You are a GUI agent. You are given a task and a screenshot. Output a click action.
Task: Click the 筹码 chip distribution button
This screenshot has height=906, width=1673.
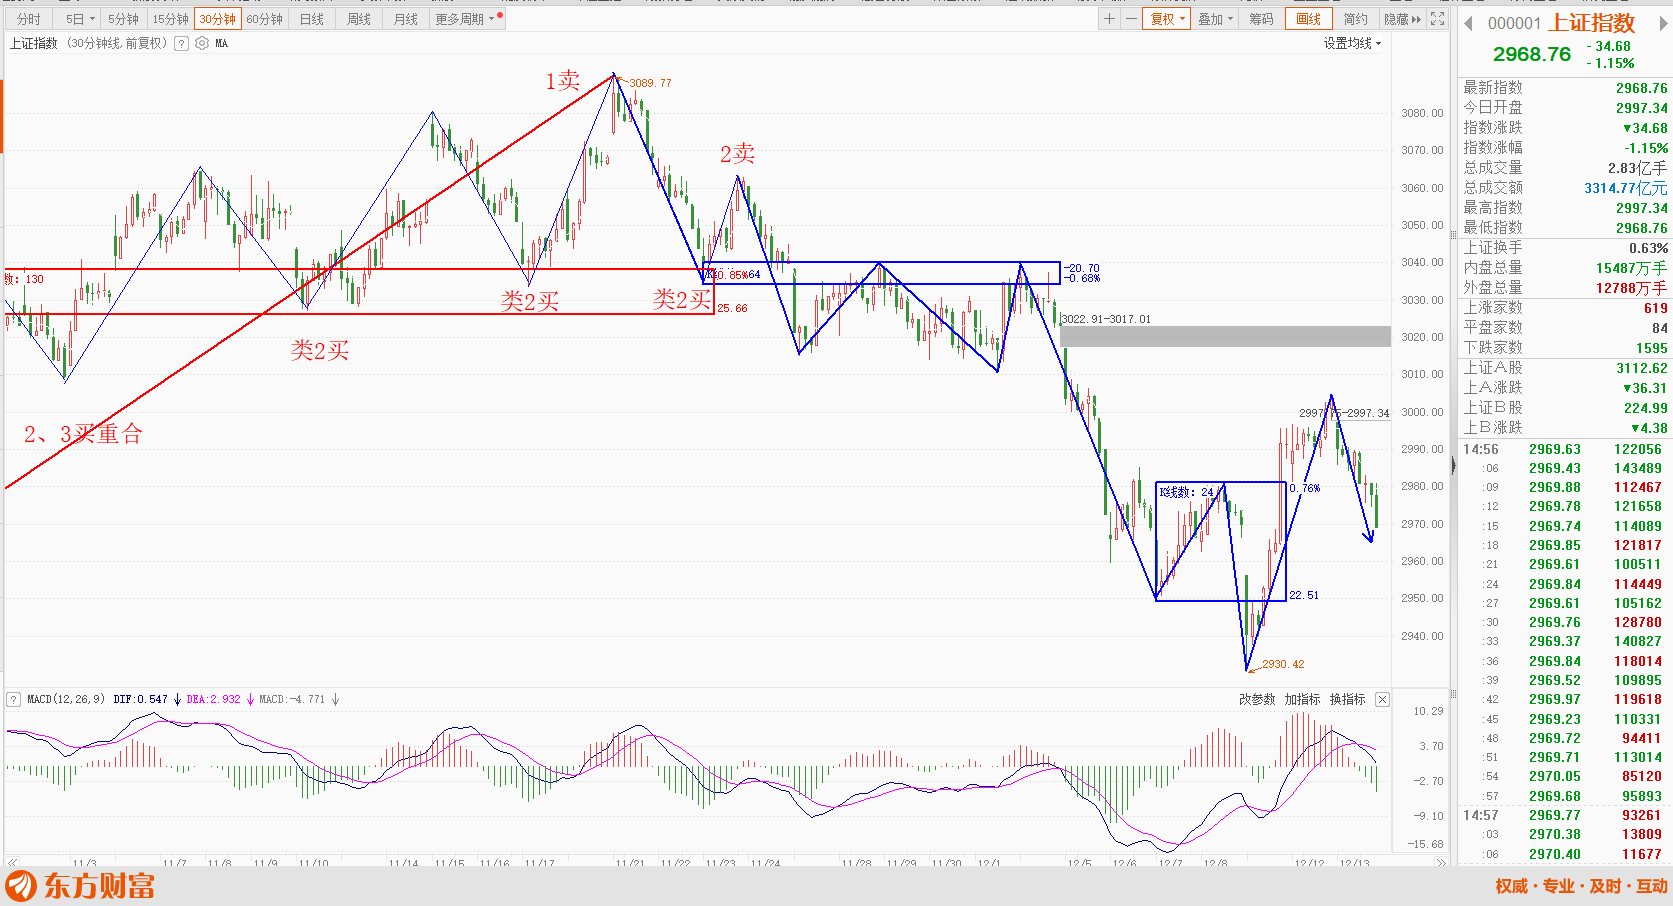click(x=1262, y=19)
